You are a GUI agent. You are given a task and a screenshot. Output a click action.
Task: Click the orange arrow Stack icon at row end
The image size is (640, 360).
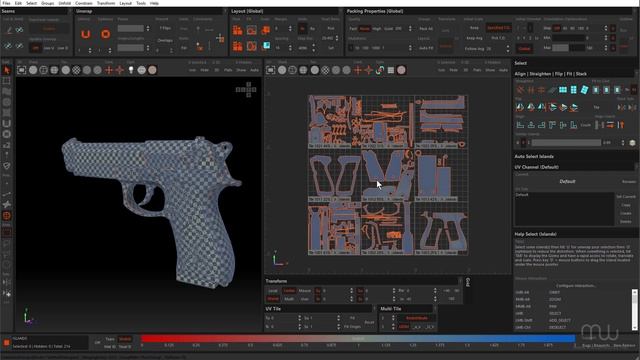(x=621, y=125)
